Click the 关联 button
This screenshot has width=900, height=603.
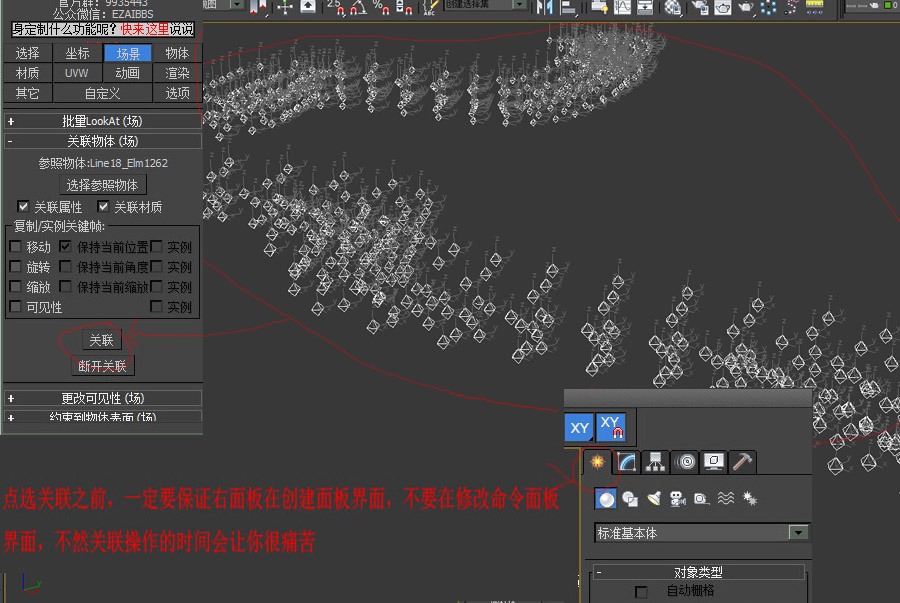tap(102, 340)
